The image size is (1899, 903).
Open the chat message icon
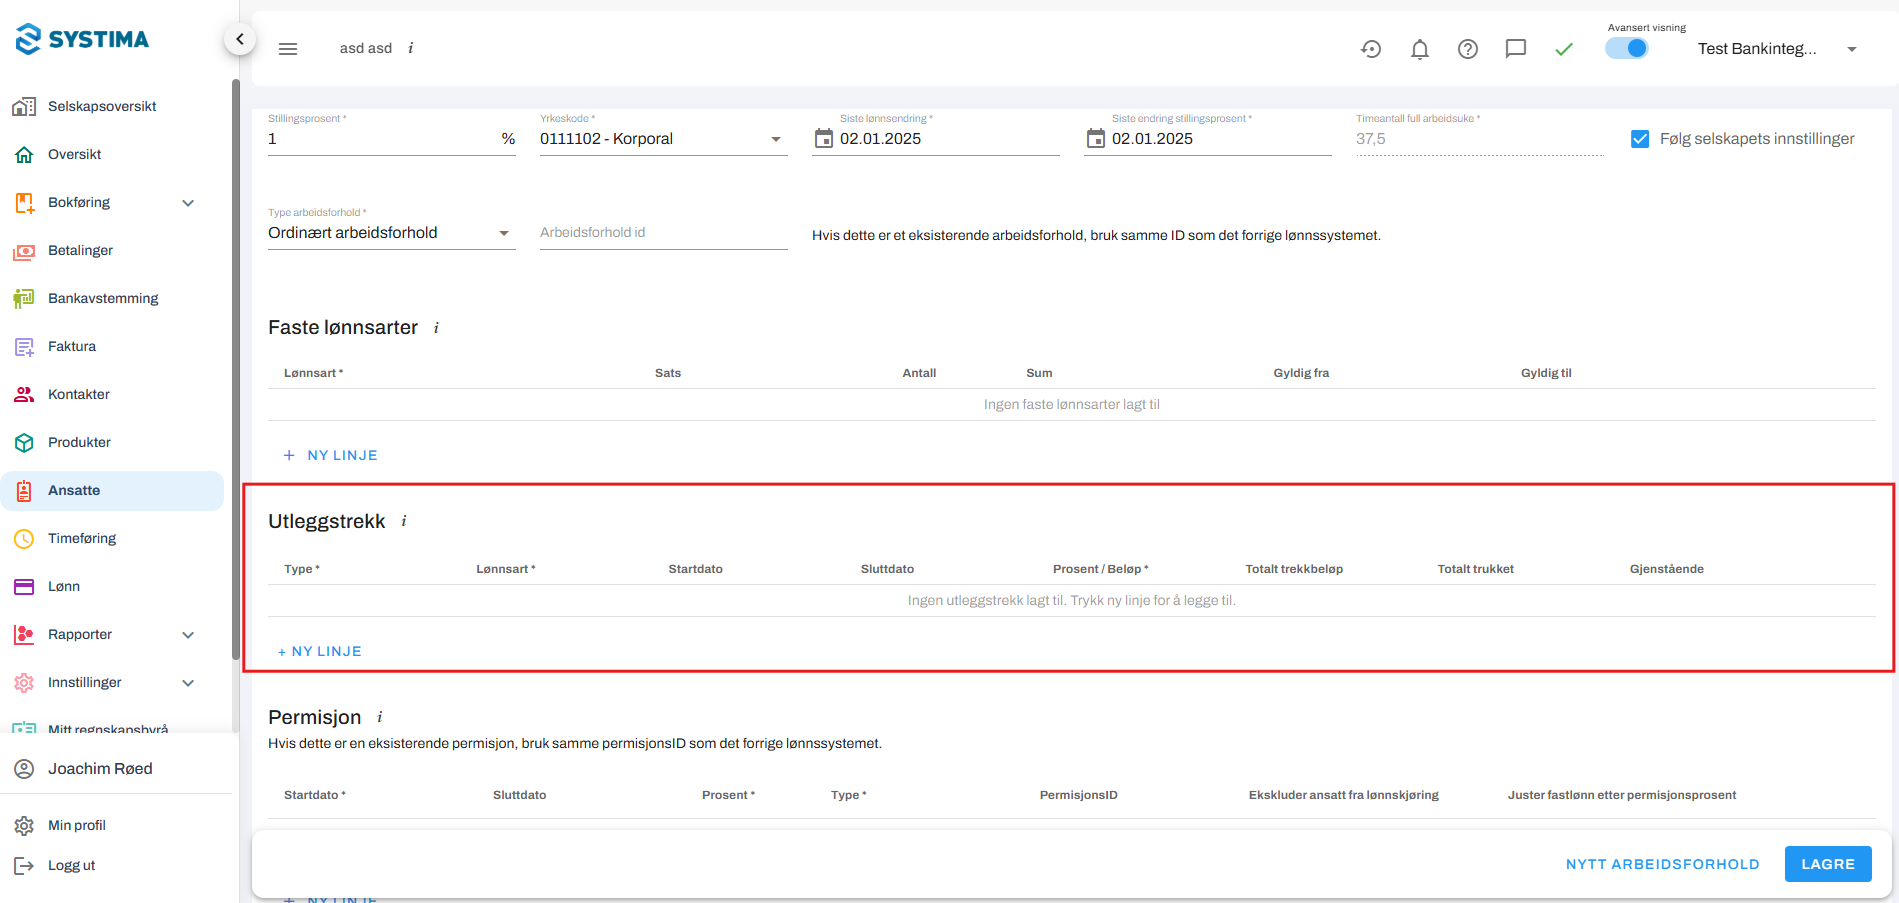coord(1516,49)
